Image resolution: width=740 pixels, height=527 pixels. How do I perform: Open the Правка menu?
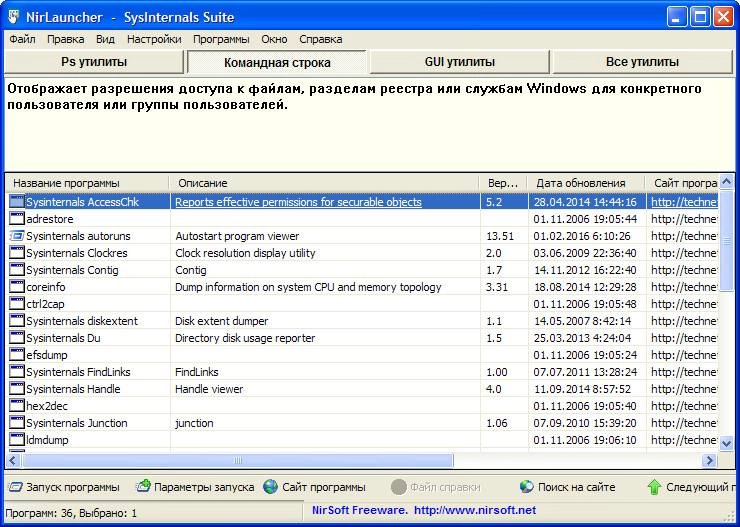click(x=66, y=39)
